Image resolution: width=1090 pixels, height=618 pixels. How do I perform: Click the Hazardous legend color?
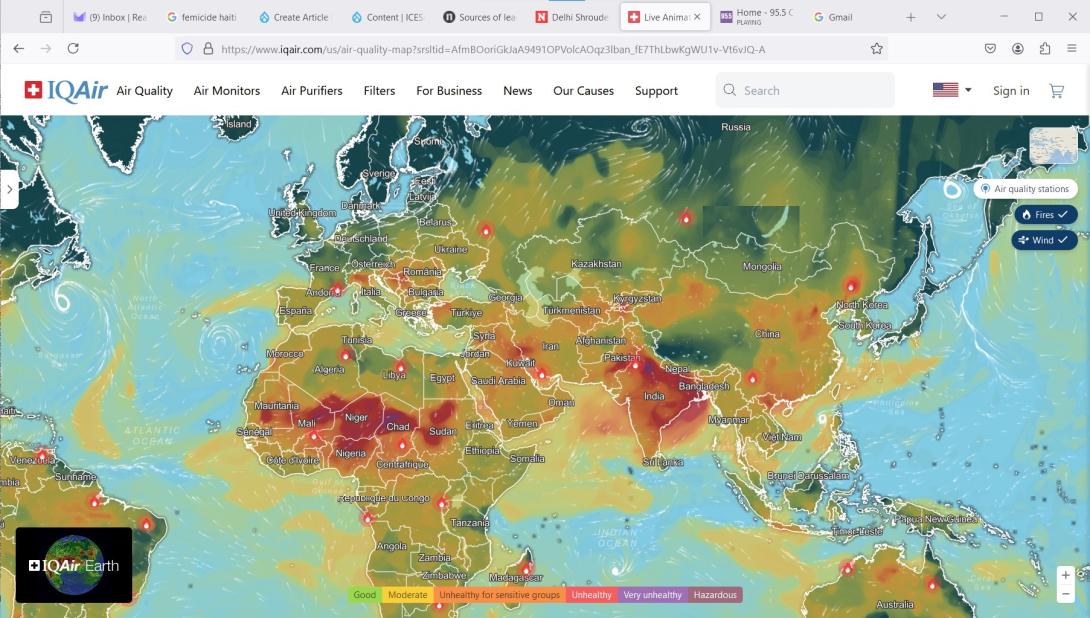[715, 595]
